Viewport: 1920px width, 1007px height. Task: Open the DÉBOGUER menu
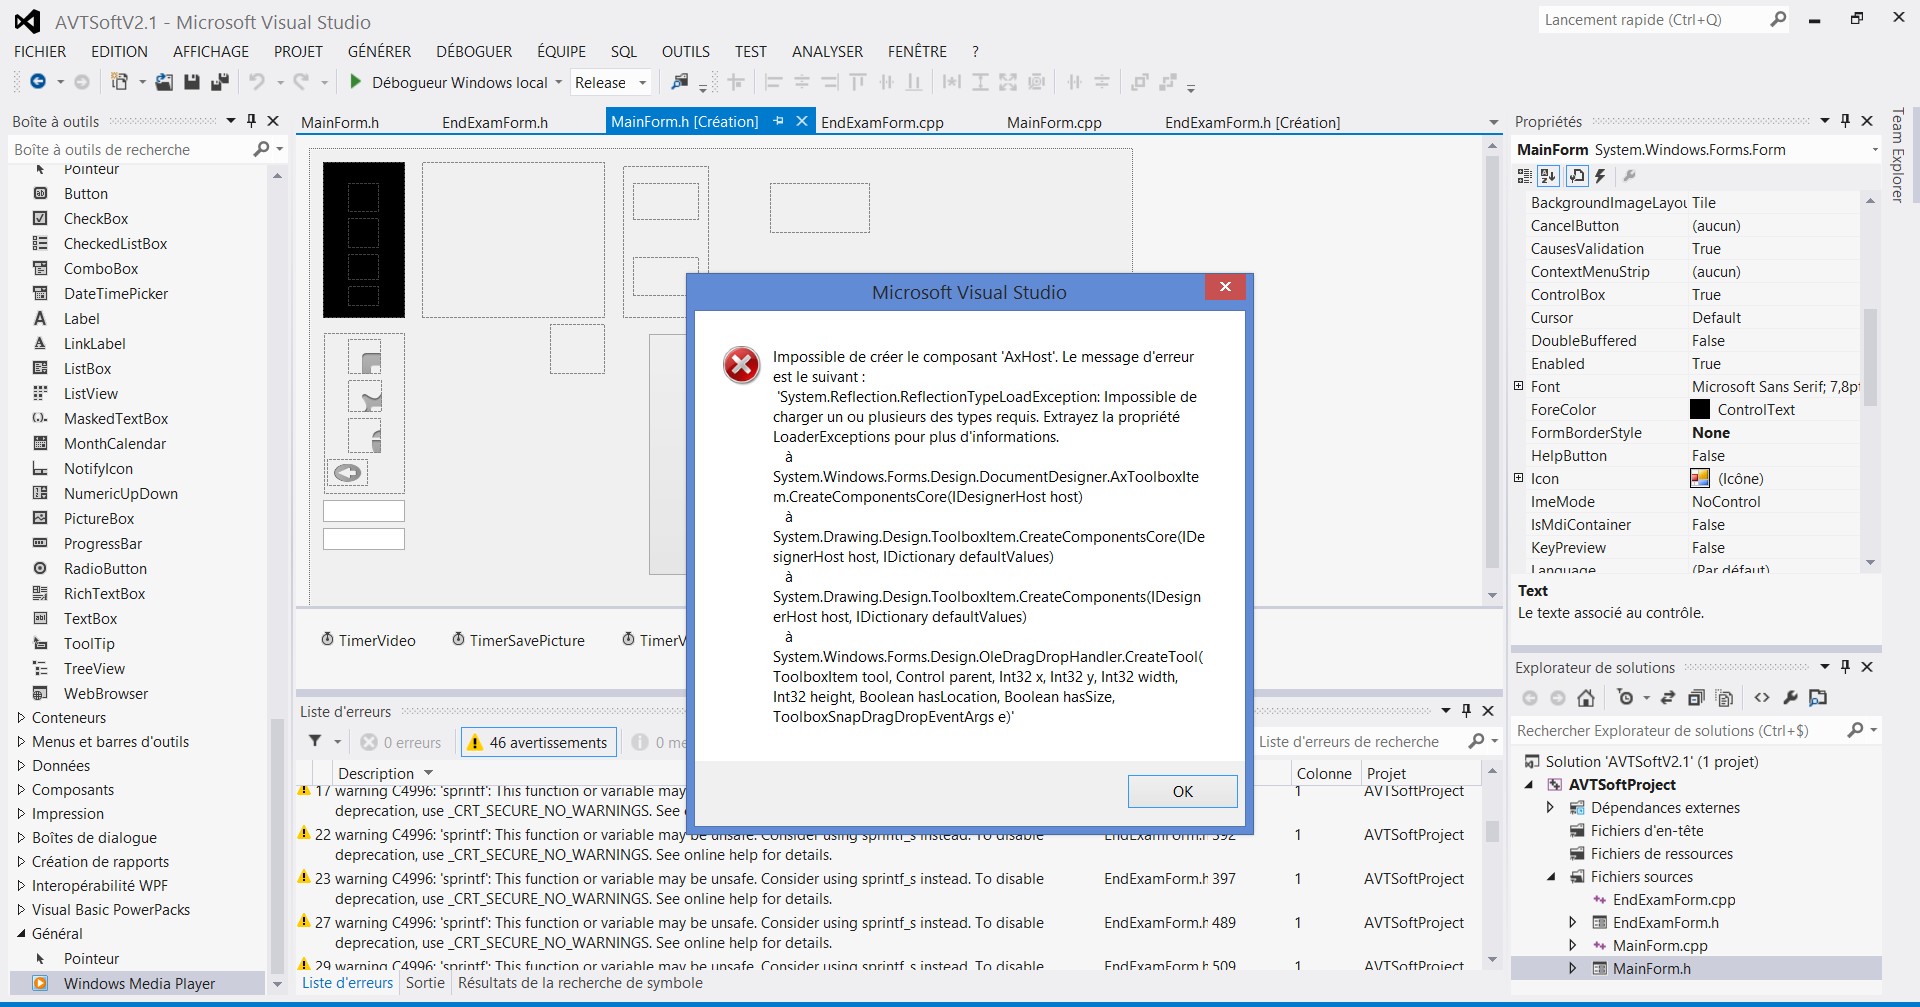[x=474, y=52]
